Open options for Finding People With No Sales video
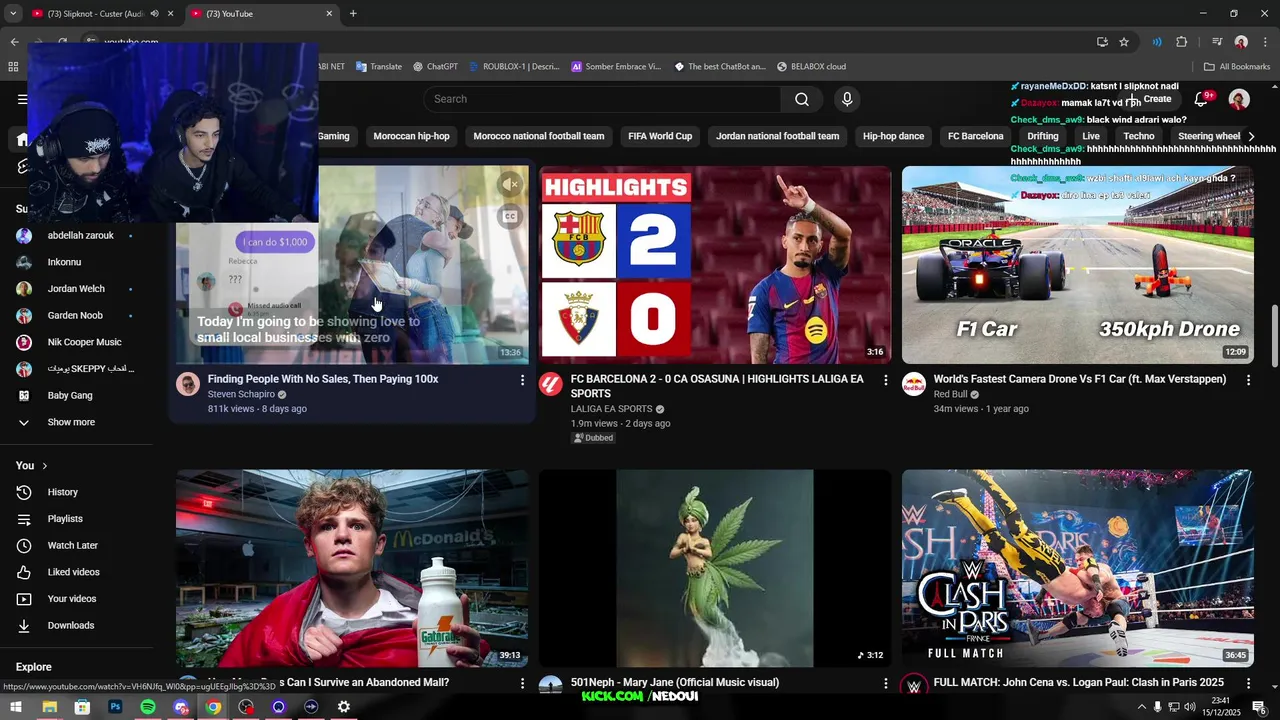The image size is (1280, 720). pos(522,380)
